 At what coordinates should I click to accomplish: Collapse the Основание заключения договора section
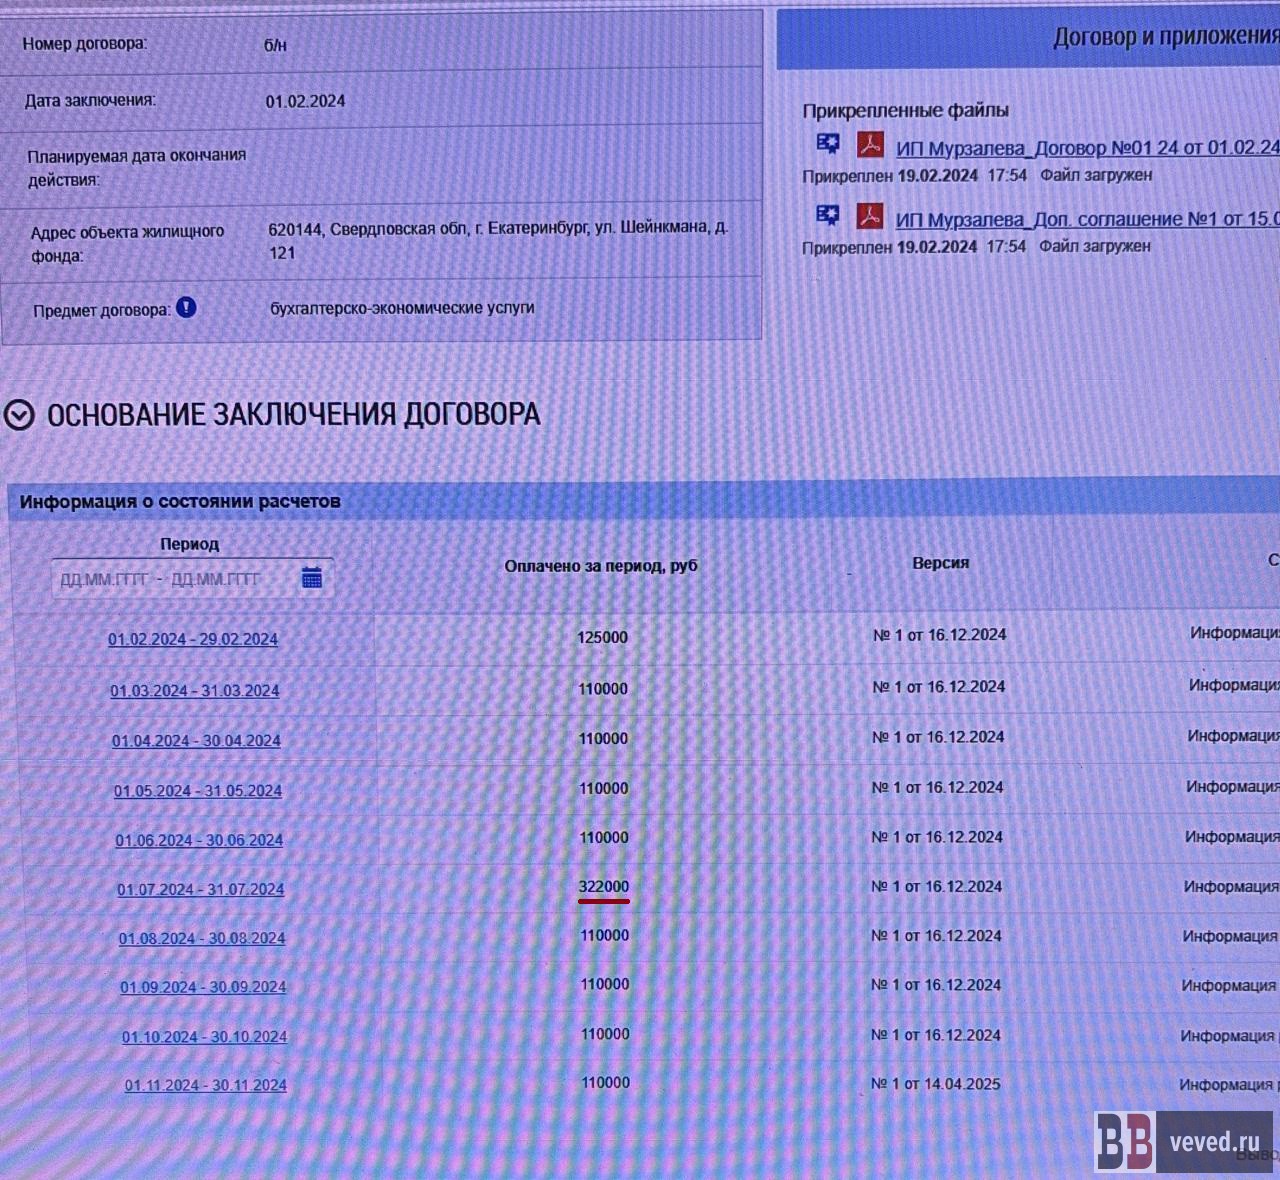[x=19, y=415]
